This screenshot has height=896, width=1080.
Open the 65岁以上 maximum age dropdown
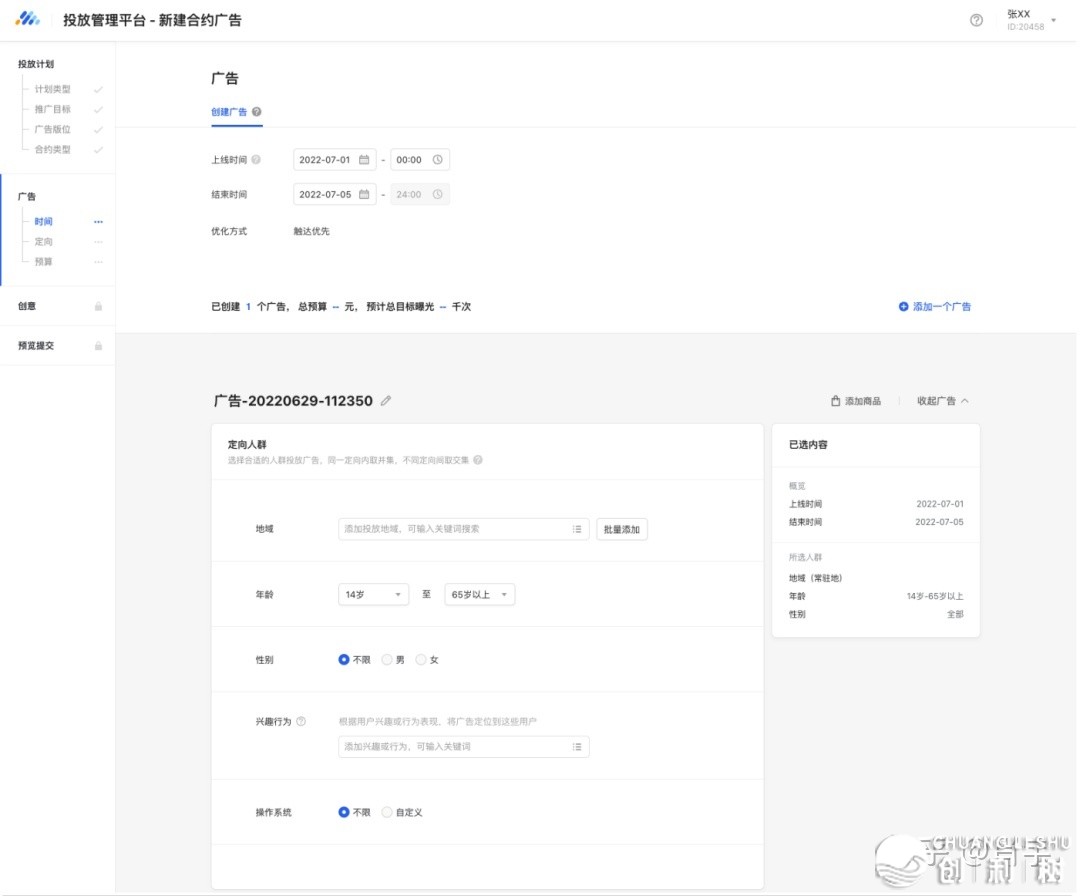[479, 594]
